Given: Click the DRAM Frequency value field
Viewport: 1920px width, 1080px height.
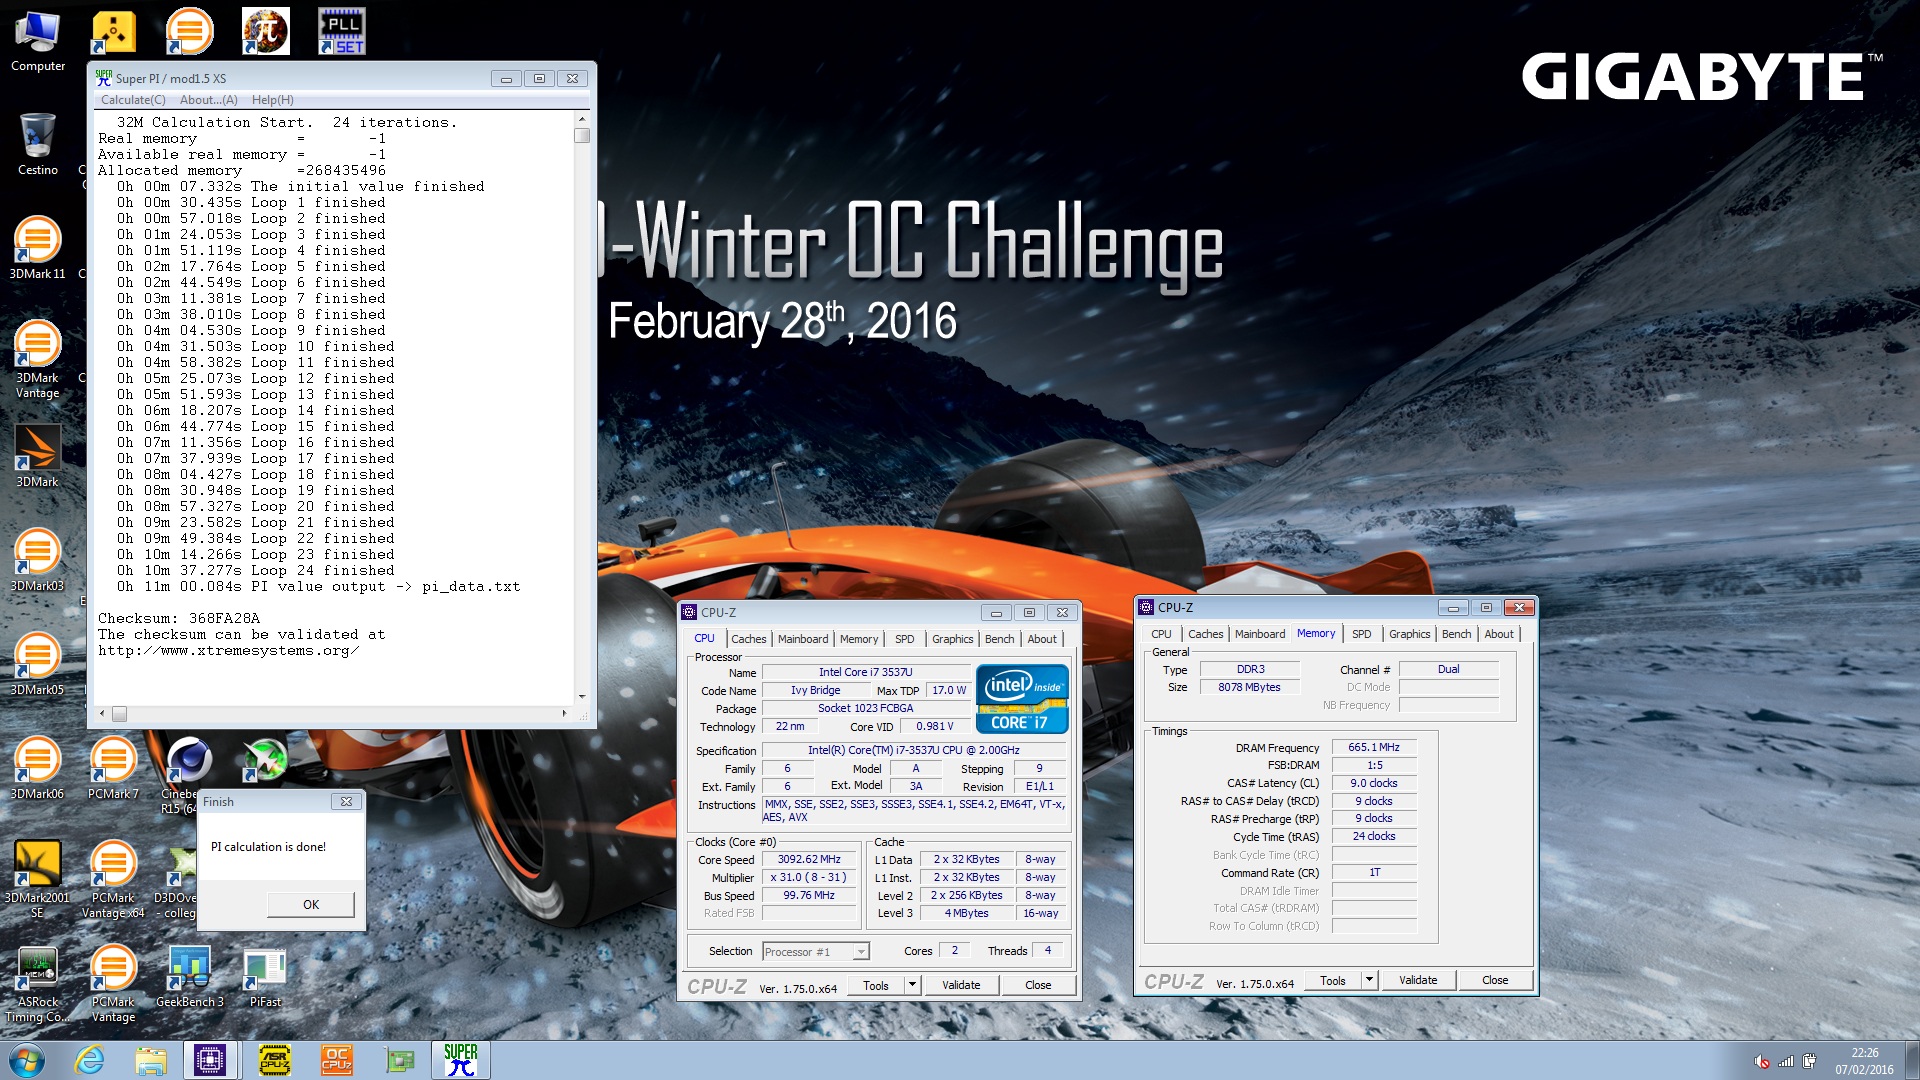Looking at the screenshot, I should coord(1374,747).
